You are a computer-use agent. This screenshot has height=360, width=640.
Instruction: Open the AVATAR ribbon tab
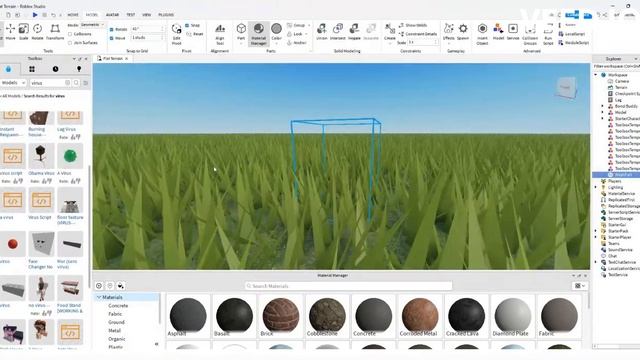[112, 15]
